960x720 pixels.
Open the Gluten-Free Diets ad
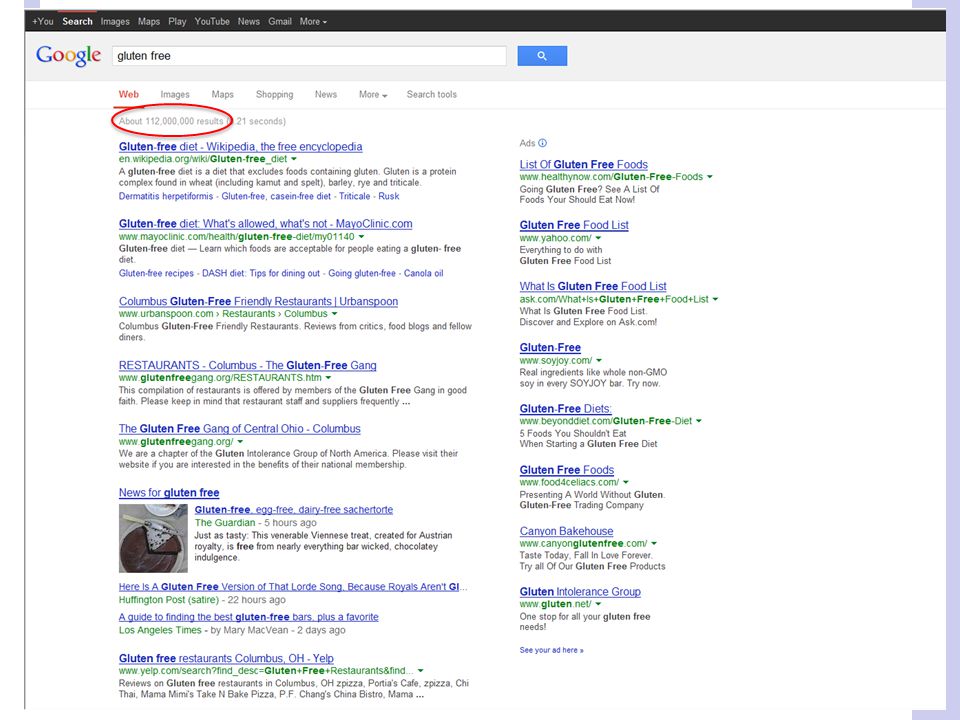[566, 409]
